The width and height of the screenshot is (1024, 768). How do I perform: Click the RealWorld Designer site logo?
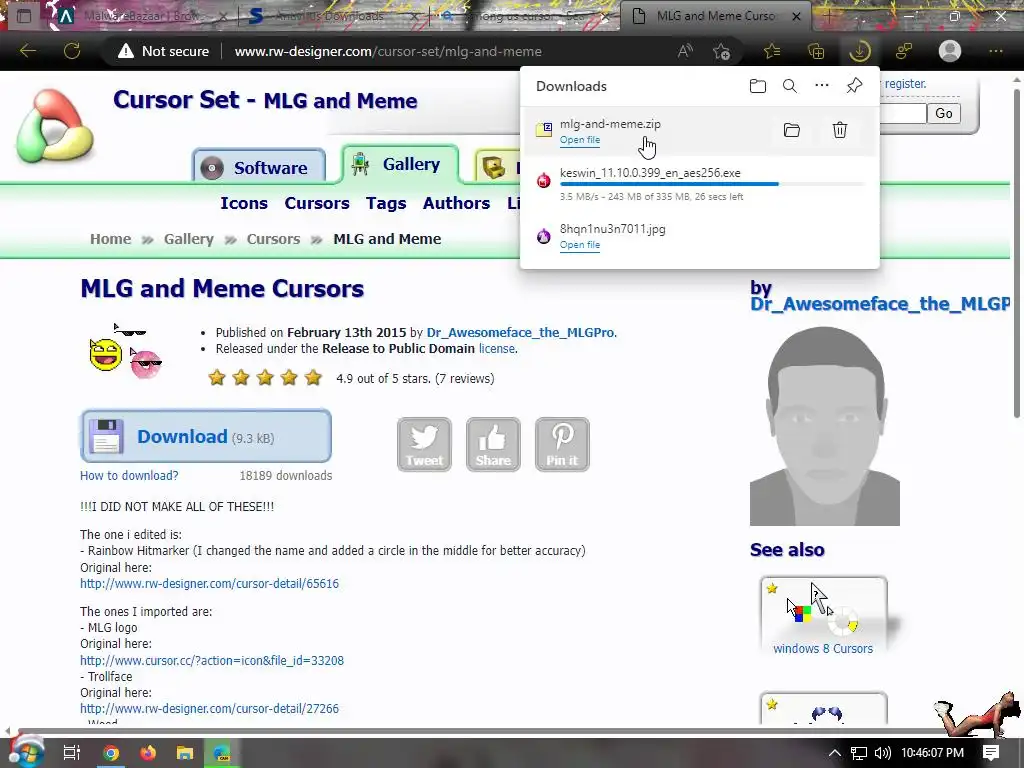[55, 126]
